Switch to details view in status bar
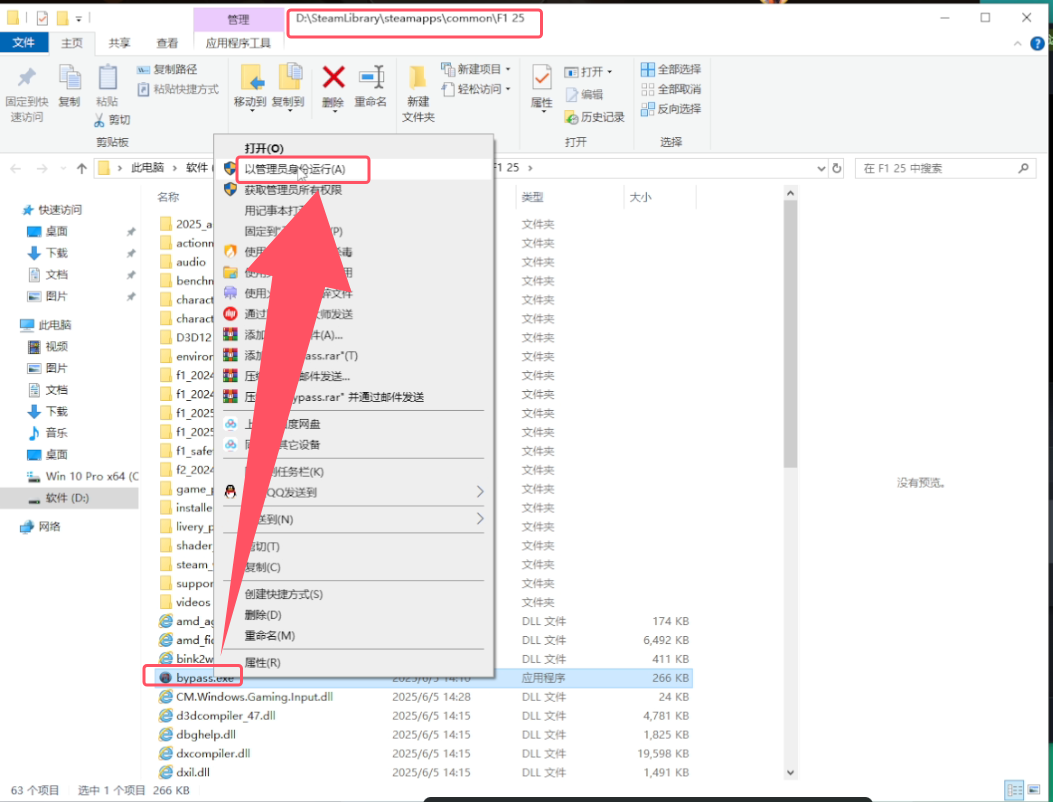Screen dimensions: 1053x802 coord(1015,791)
